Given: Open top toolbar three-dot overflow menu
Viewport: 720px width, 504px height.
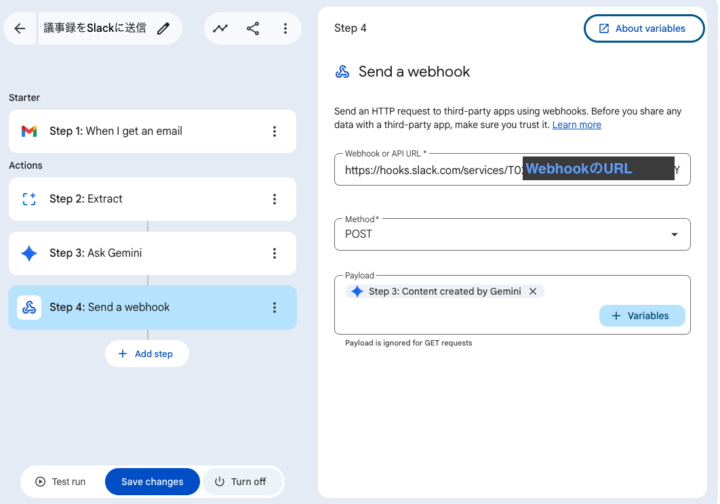Looking at the screenshot, I should (285, 29).
